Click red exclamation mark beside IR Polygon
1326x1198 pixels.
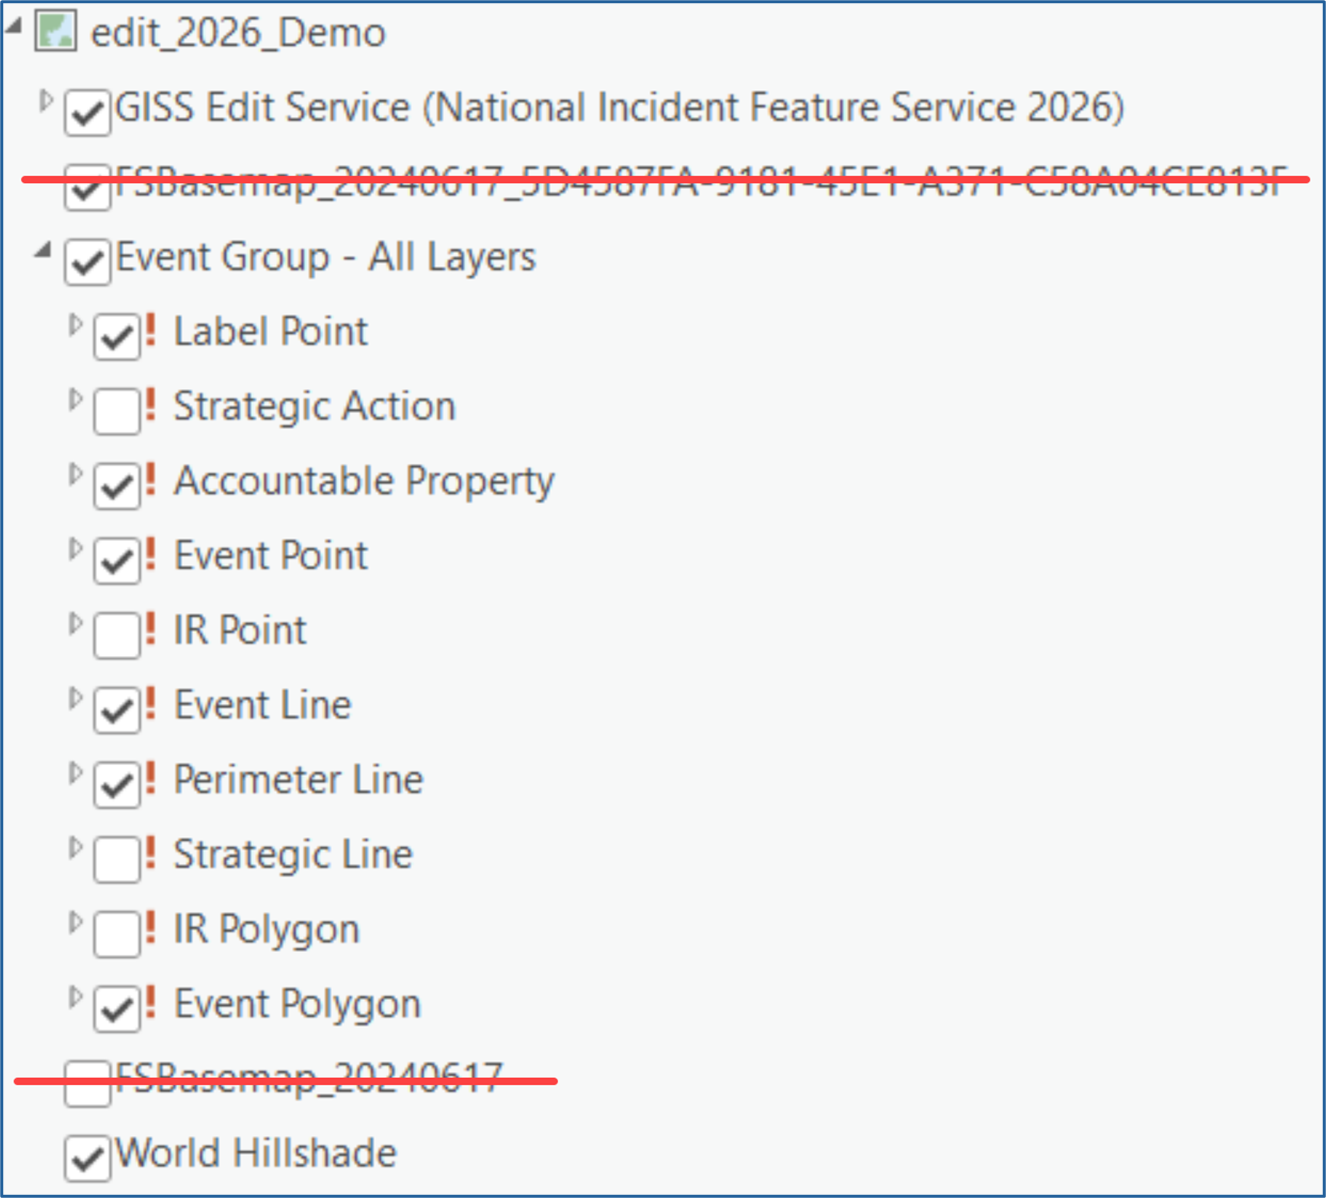[x=151, y=928]
